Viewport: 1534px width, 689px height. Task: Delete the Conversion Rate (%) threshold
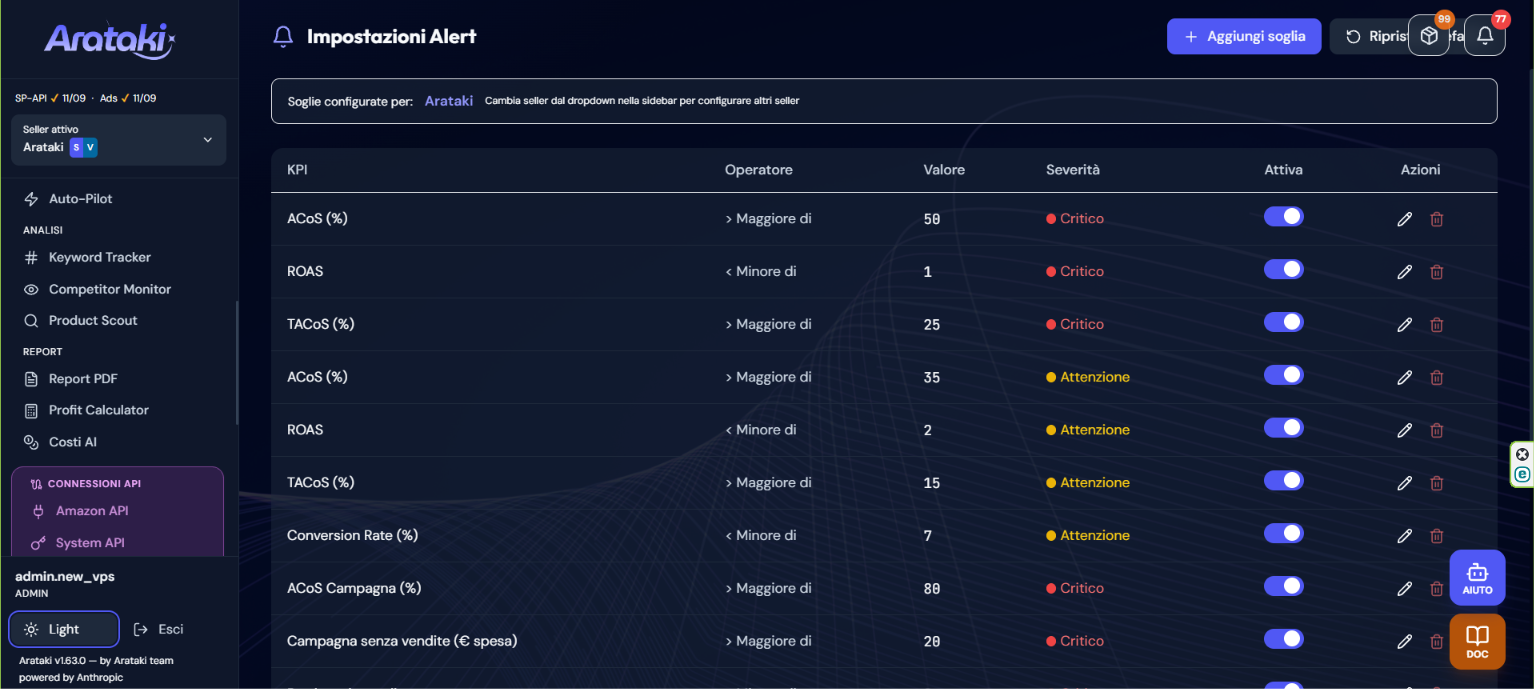[1437, 536]
